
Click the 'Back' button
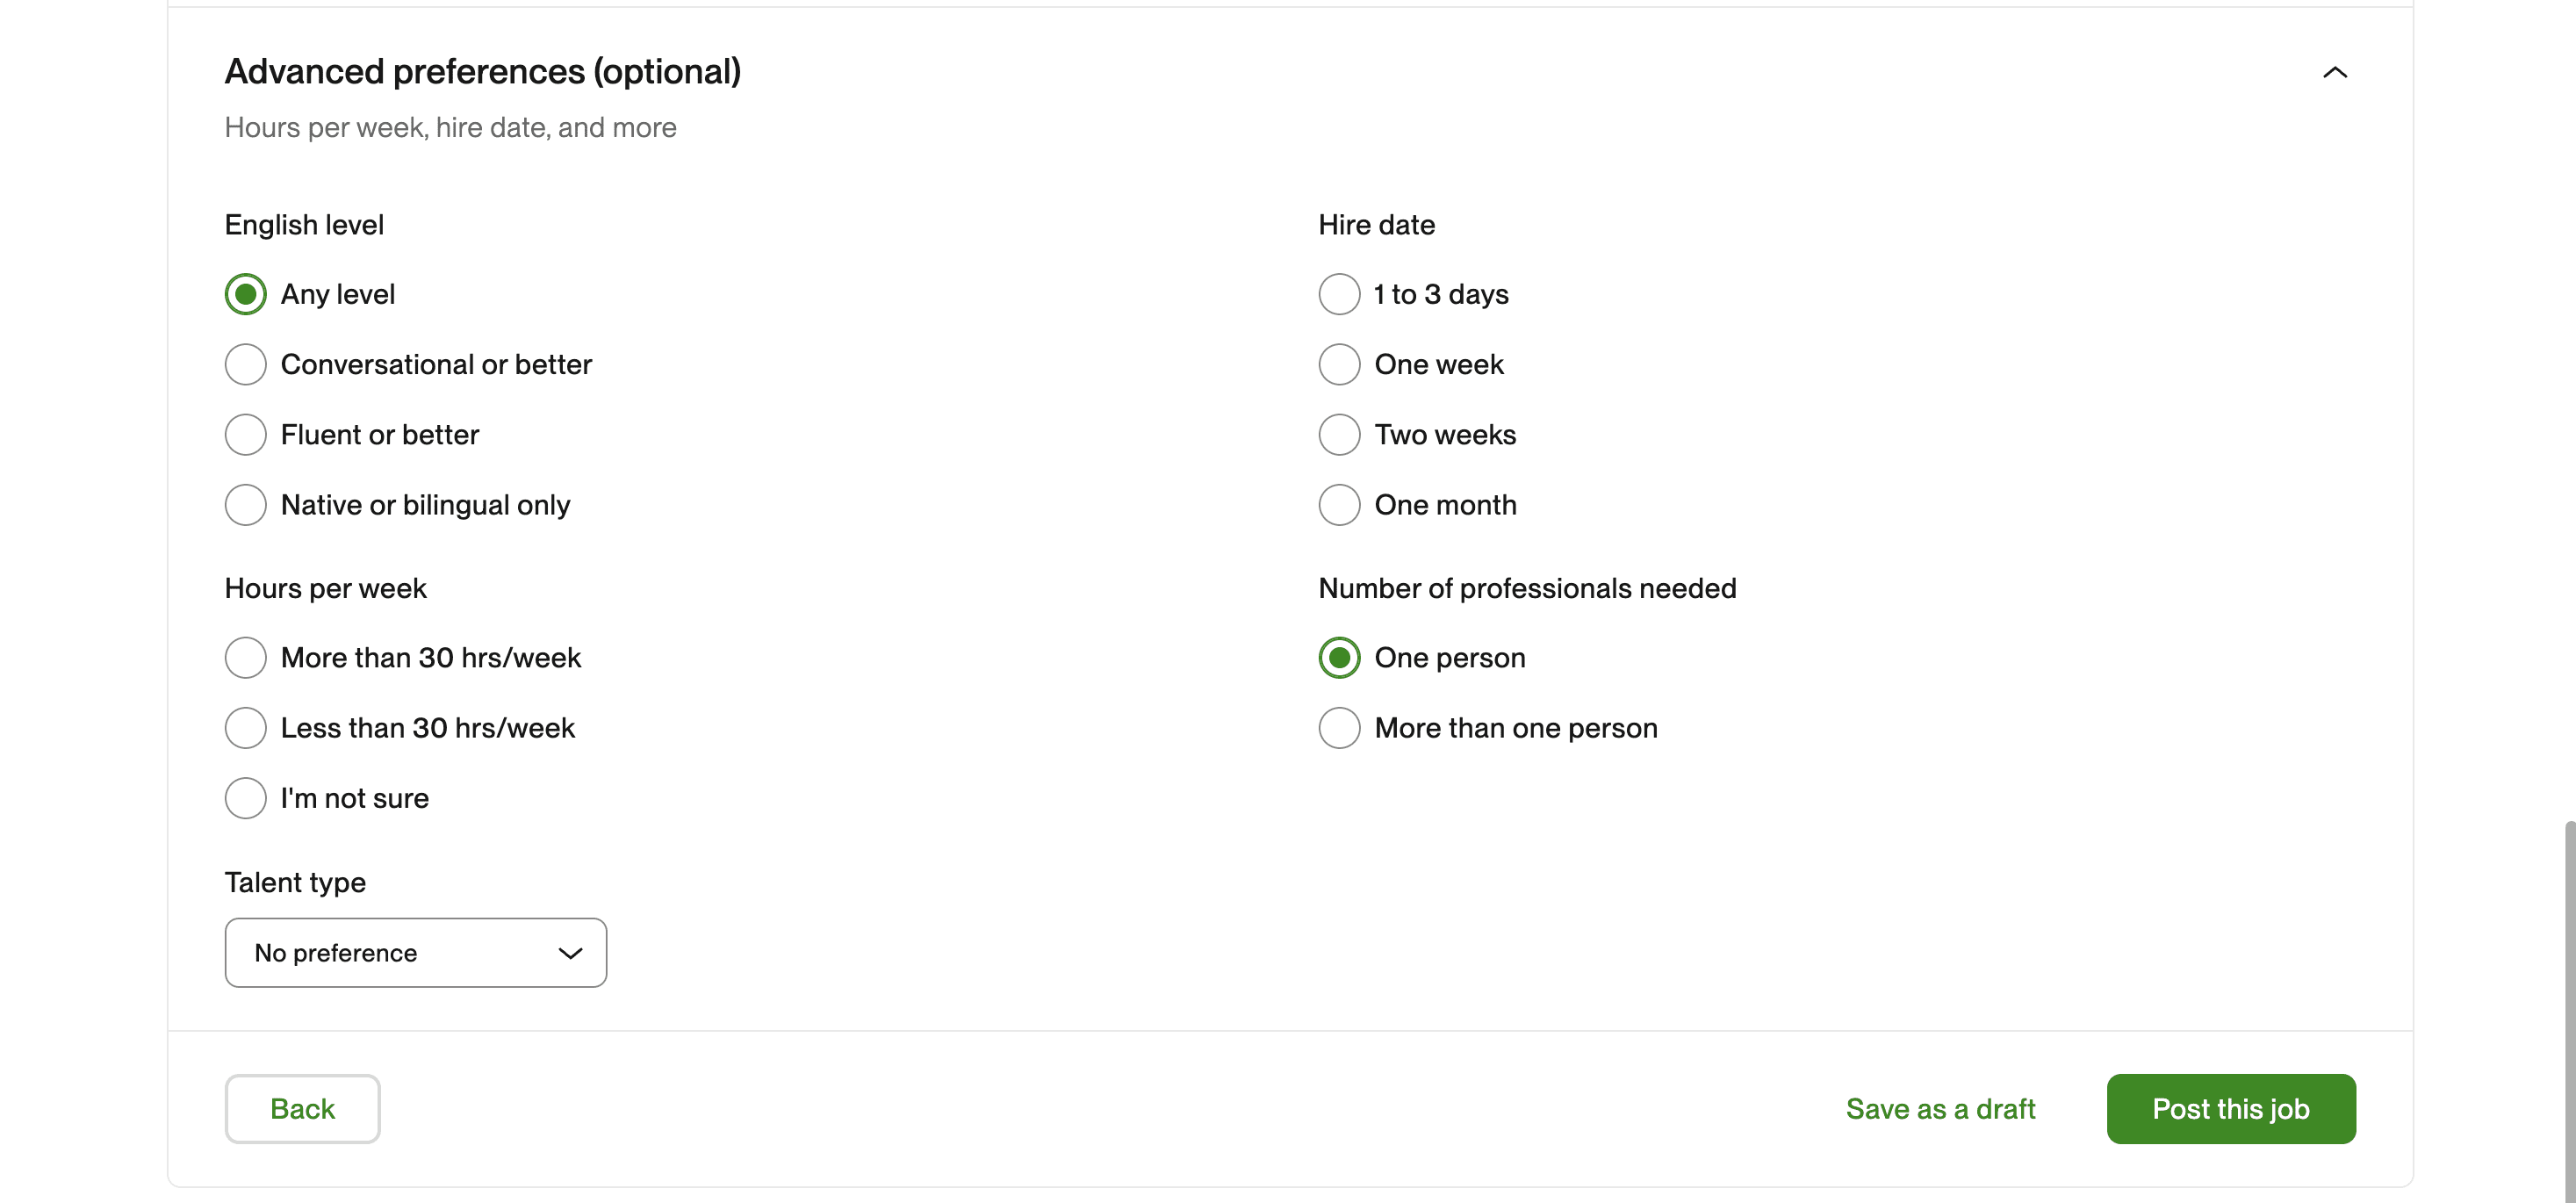[302, 1107]
